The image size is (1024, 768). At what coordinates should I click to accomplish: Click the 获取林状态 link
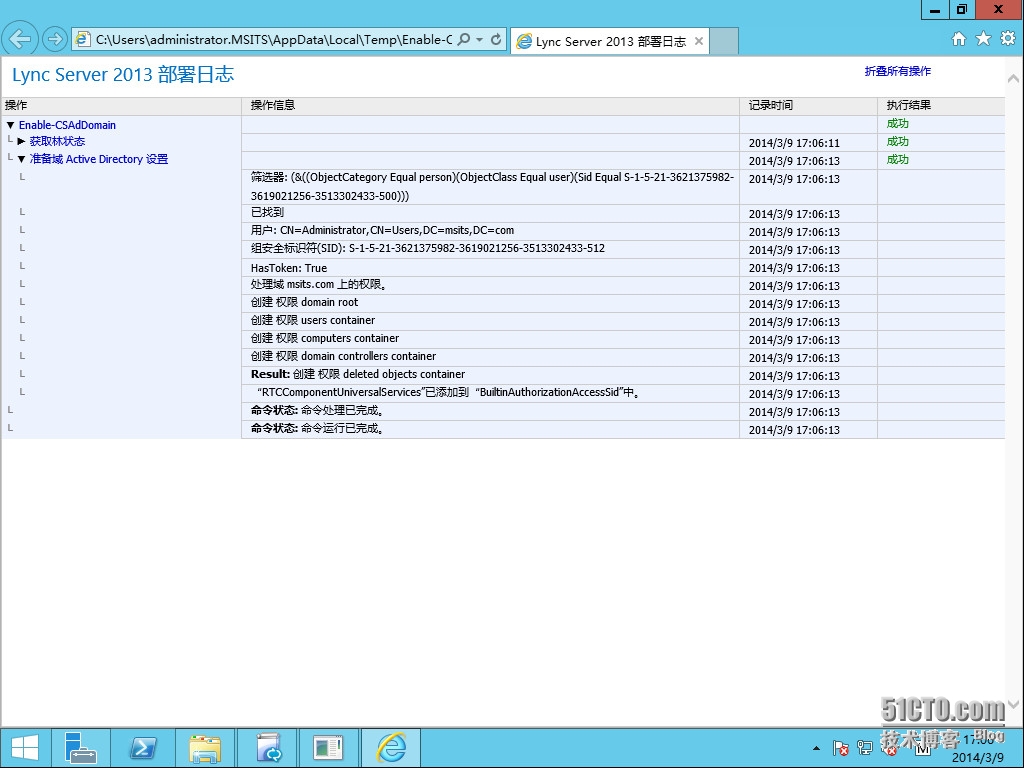pos(57,141)
